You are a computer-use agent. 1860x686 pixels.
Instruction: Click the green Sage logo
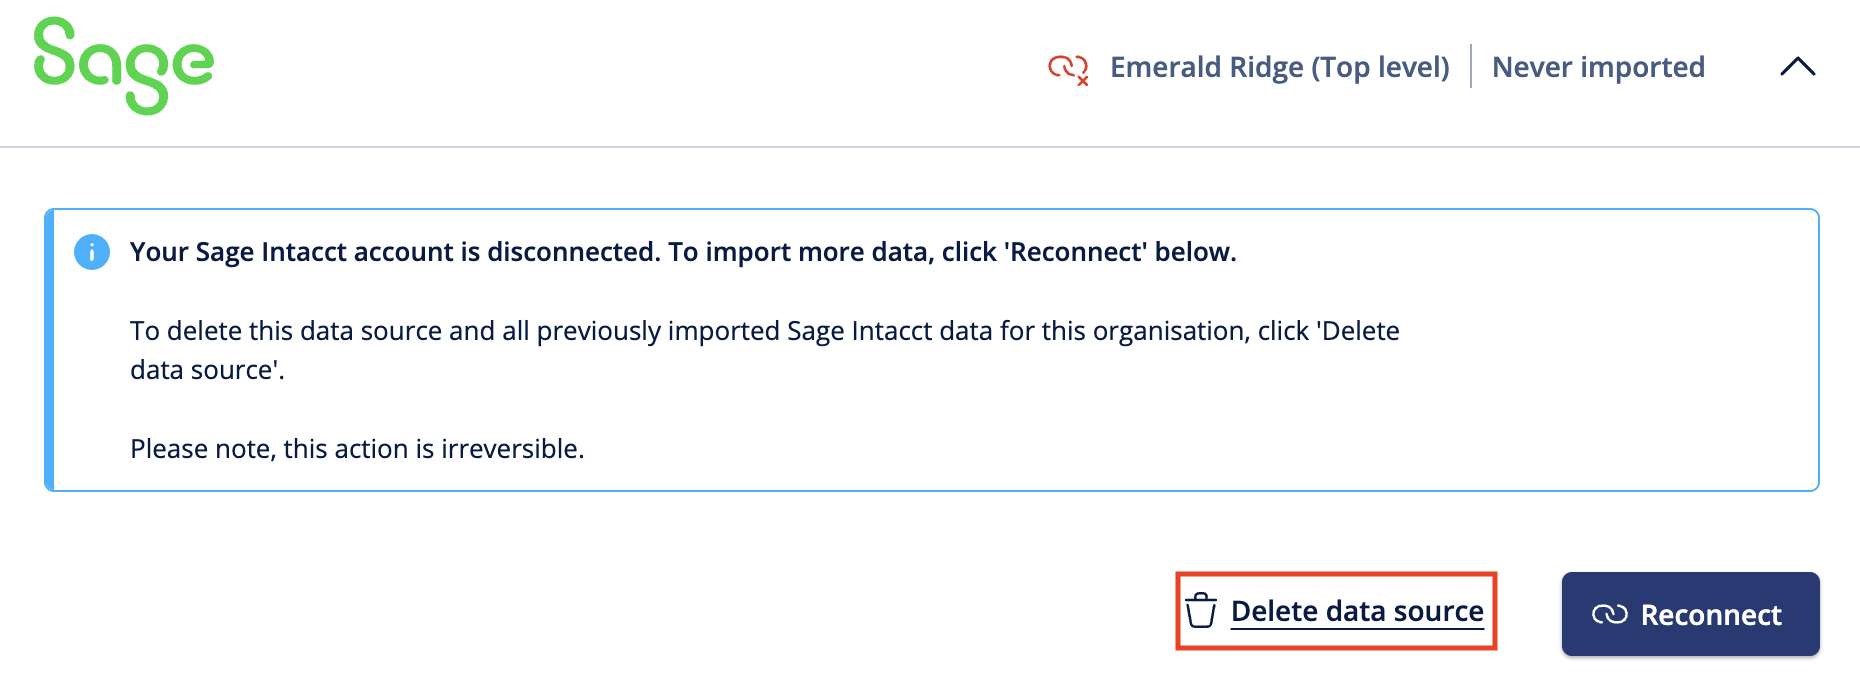point(123,65)
